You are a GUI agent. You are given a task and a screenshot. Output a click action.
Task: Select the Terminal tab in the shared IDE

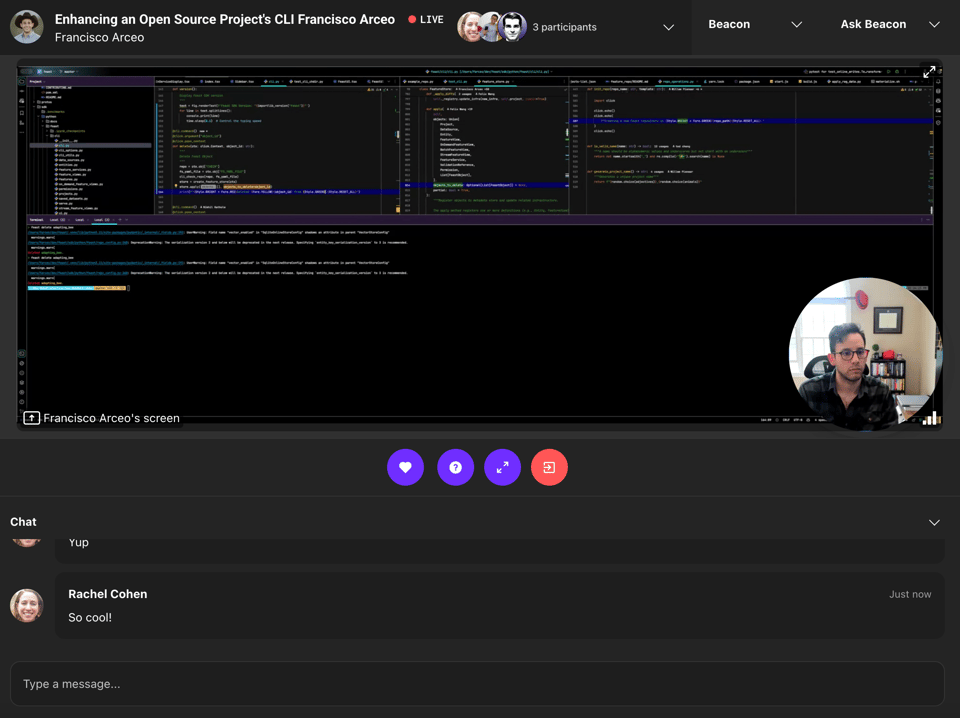[36, 219]
